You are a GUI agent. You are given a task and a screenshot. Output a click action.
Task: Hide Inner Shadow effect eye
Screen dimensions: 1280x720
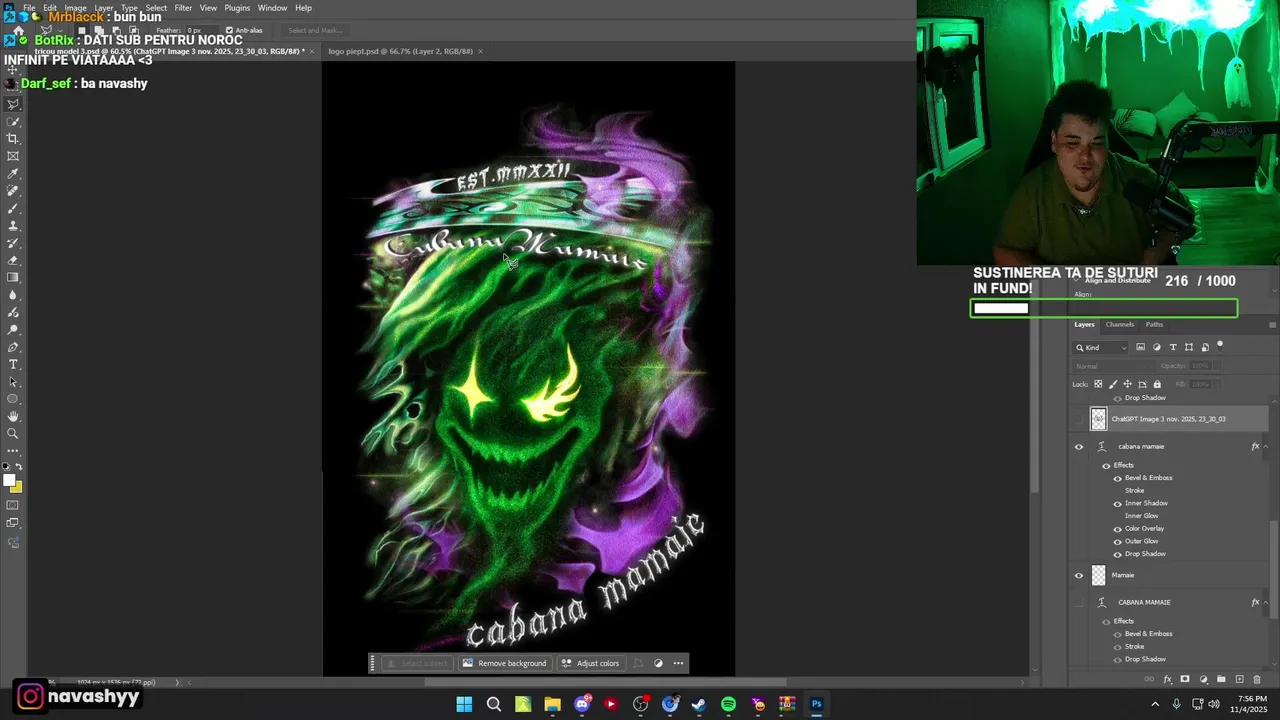pos(1118,503)
